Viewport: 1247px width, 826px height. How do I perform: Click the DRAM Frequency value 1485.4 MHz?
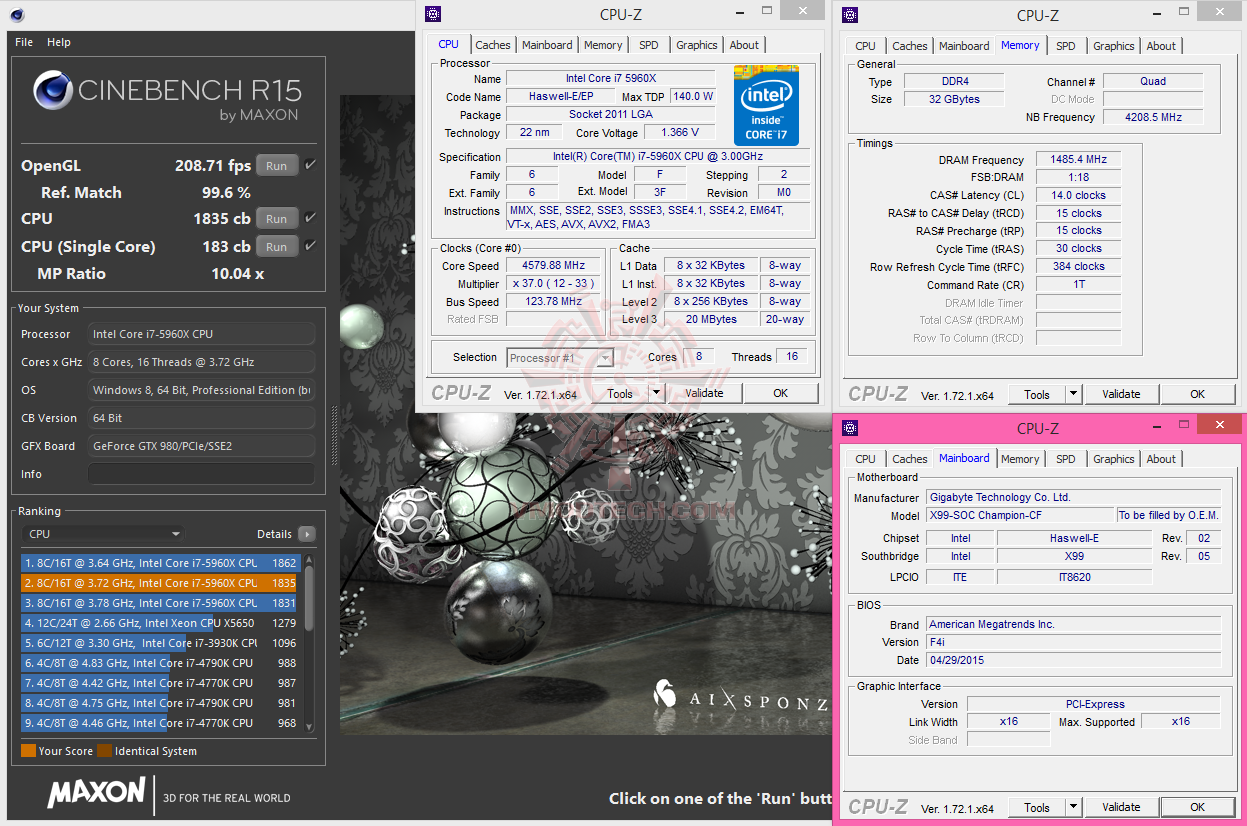[x=1078, y=160]
